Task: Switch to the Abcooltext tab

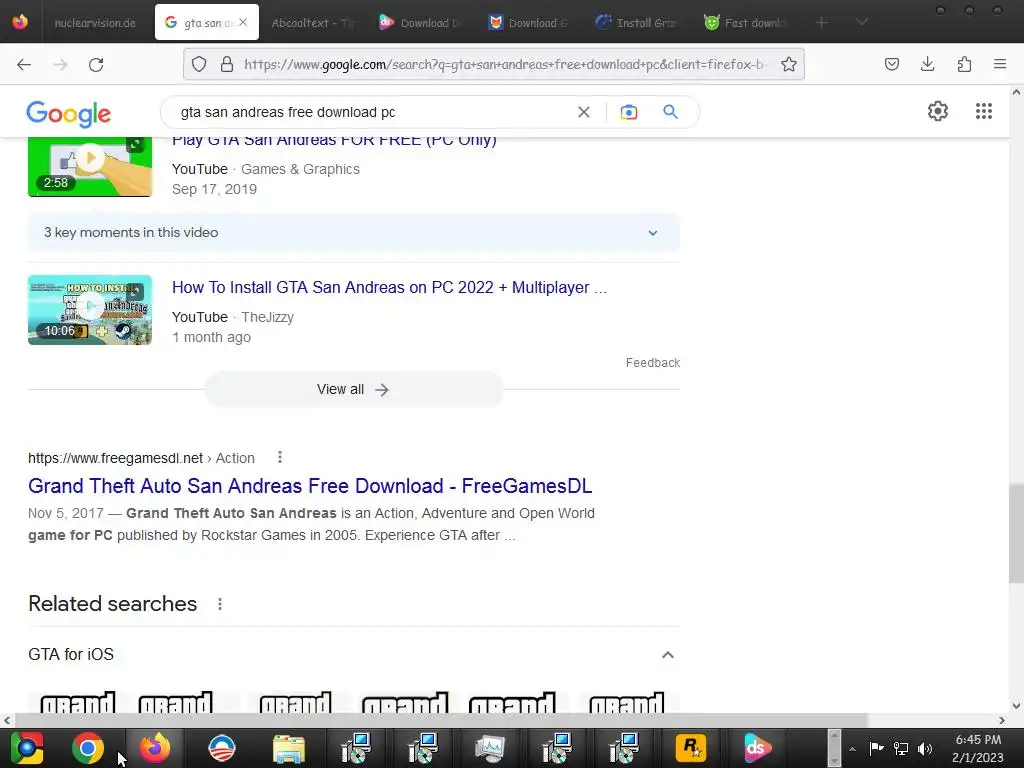Action: [312, 23]
